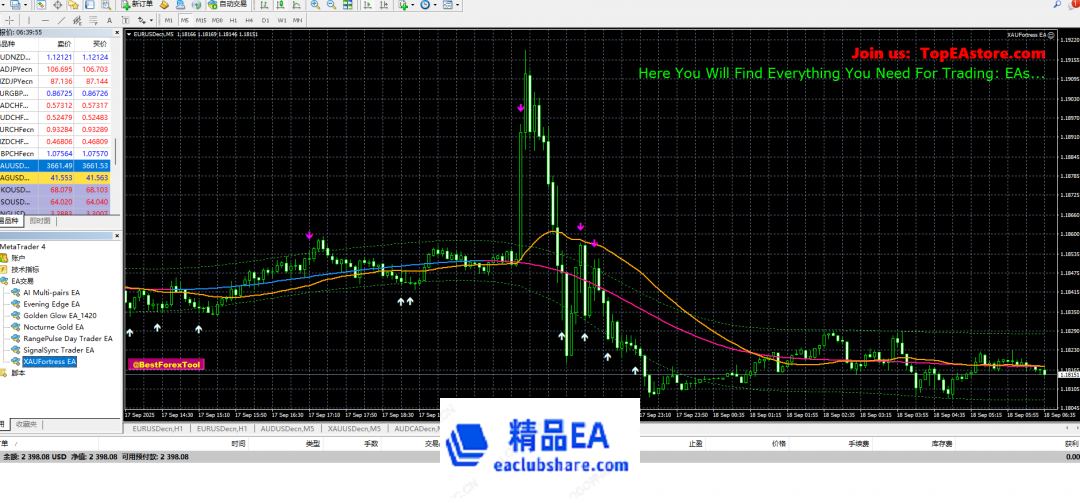This screenshot has width=1080, height=503.
Task: Open the Data Window crosshair-target icon
Action: coord(57,5)
